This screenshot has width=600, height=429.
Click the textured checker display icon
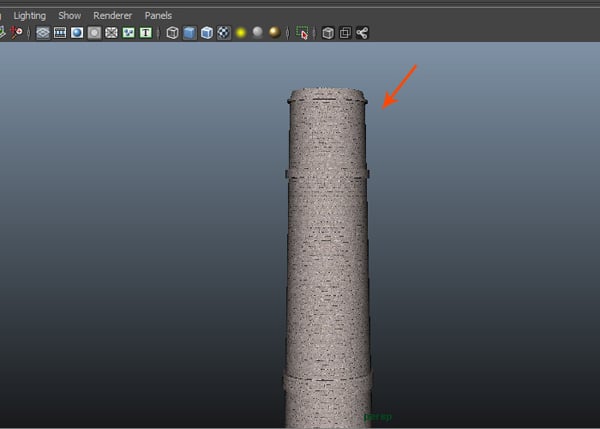tap(224, 33)
